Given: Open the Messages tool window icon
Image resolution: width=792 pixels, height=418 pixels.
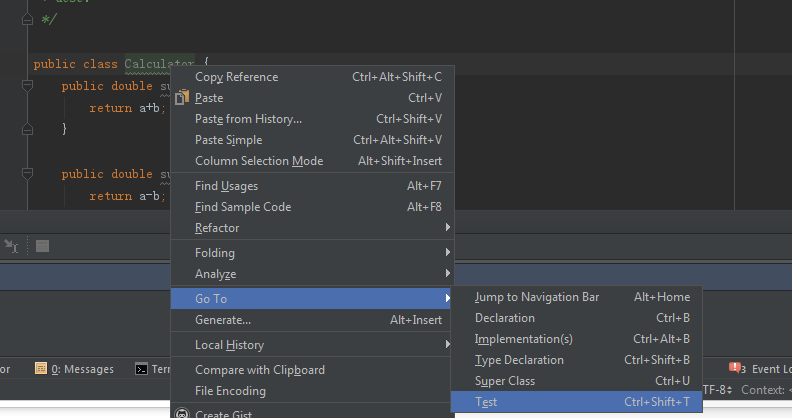Looking at the screenshot, I should click(x=41, y=369).
